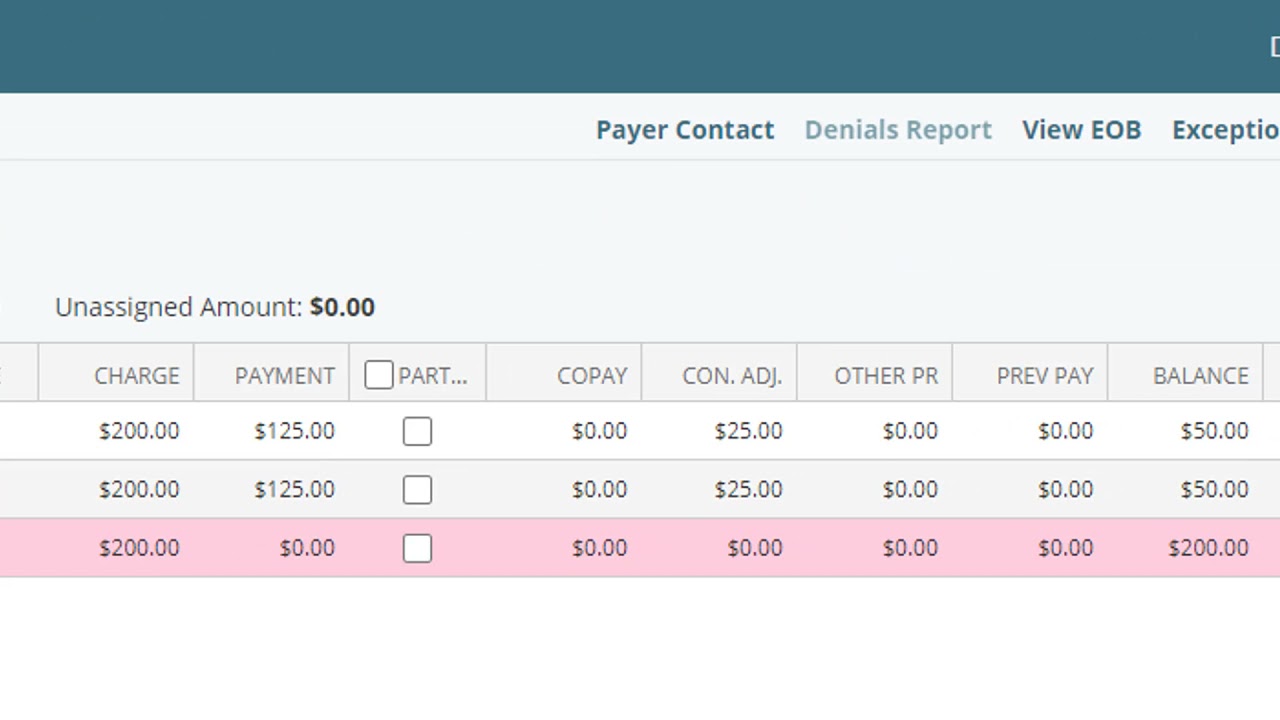Sort by the CHARGE column header
This screenshot has width=1280, height=720.
click(137, 376)
